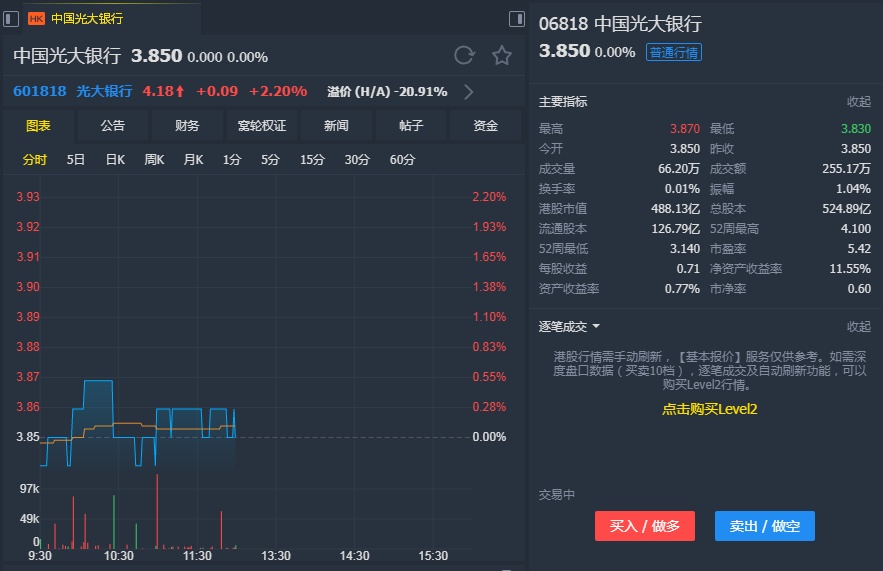Click the 买入 / 做多 button
Image resolution: width=883 pixels, height=571 pixels.
pyautogui.click(x=644, y=526)
